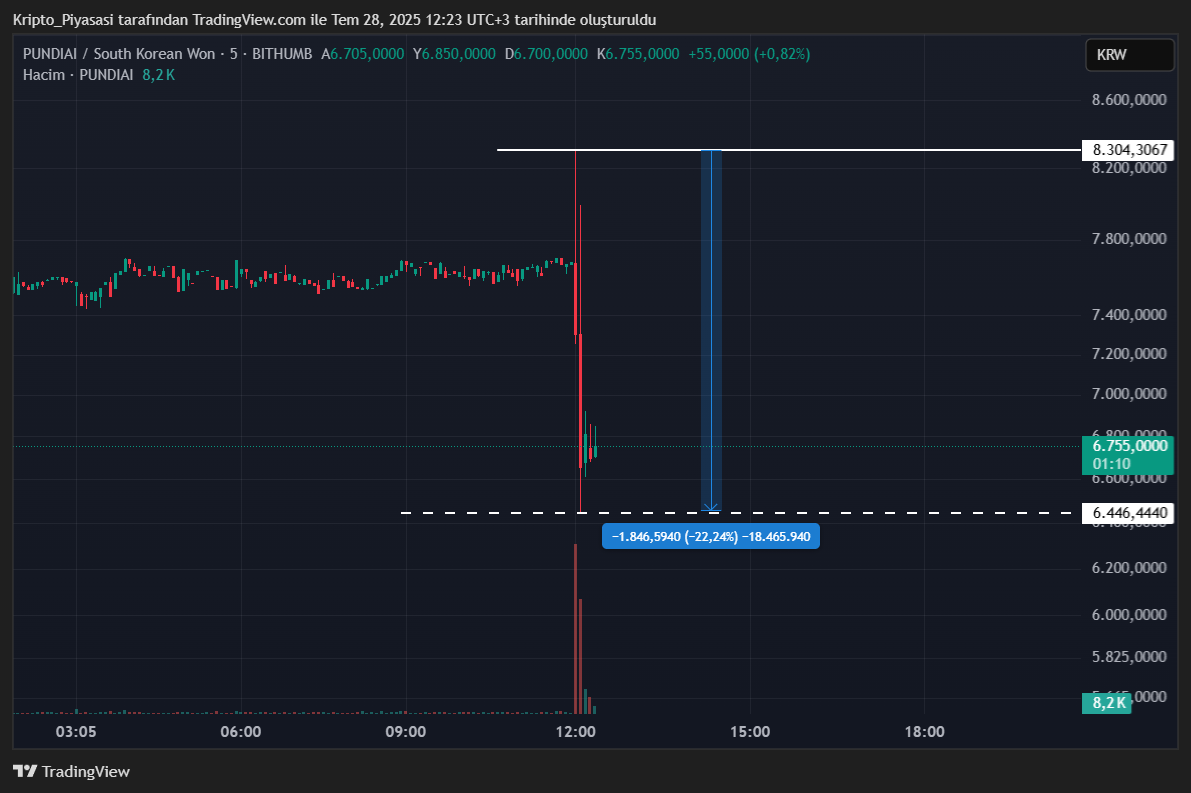Click the Hacim · PUNDIAI volume indicator label

pos(78,74)
